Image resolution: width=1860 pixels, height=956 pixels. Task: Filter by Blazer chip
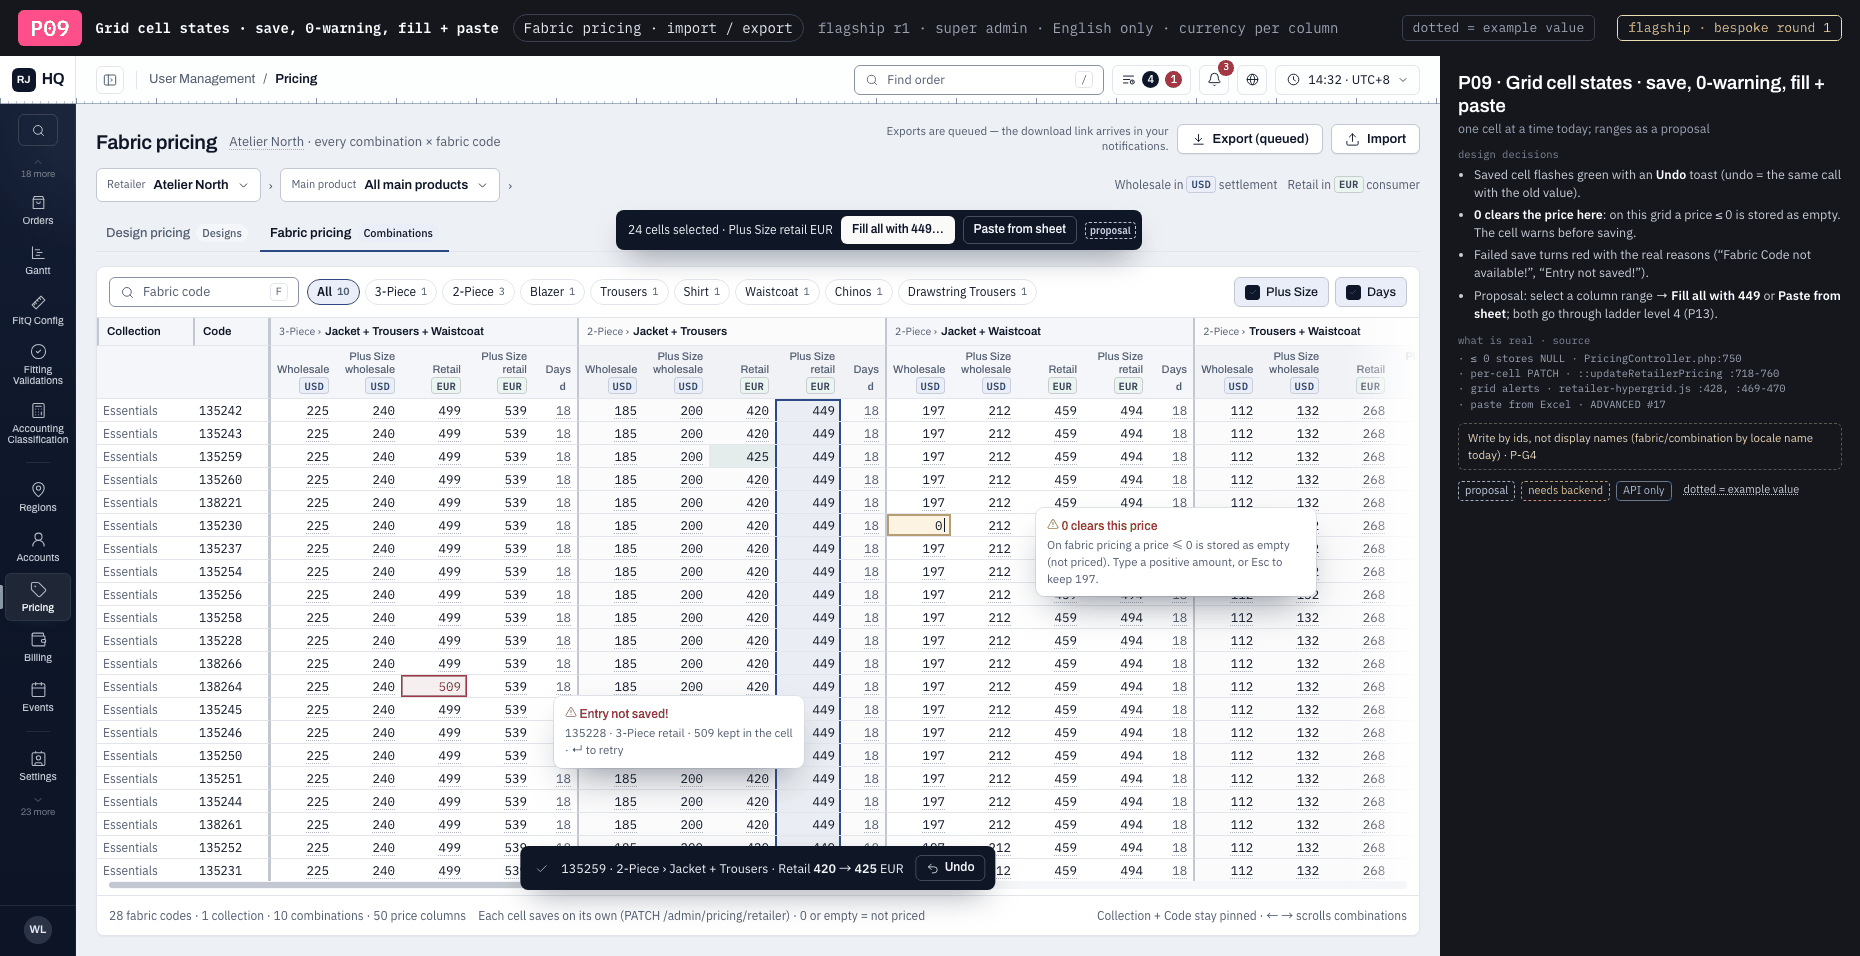[552, 292]
